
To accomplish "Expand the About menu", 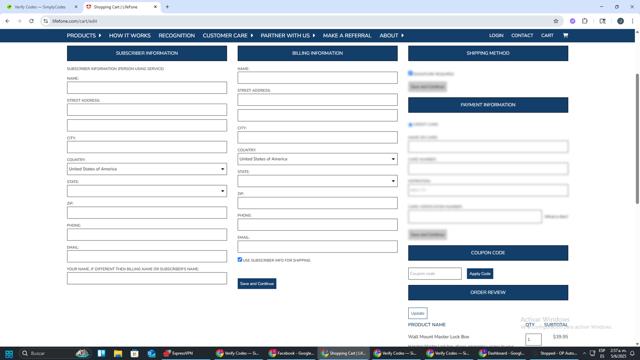I will [391, 36].
